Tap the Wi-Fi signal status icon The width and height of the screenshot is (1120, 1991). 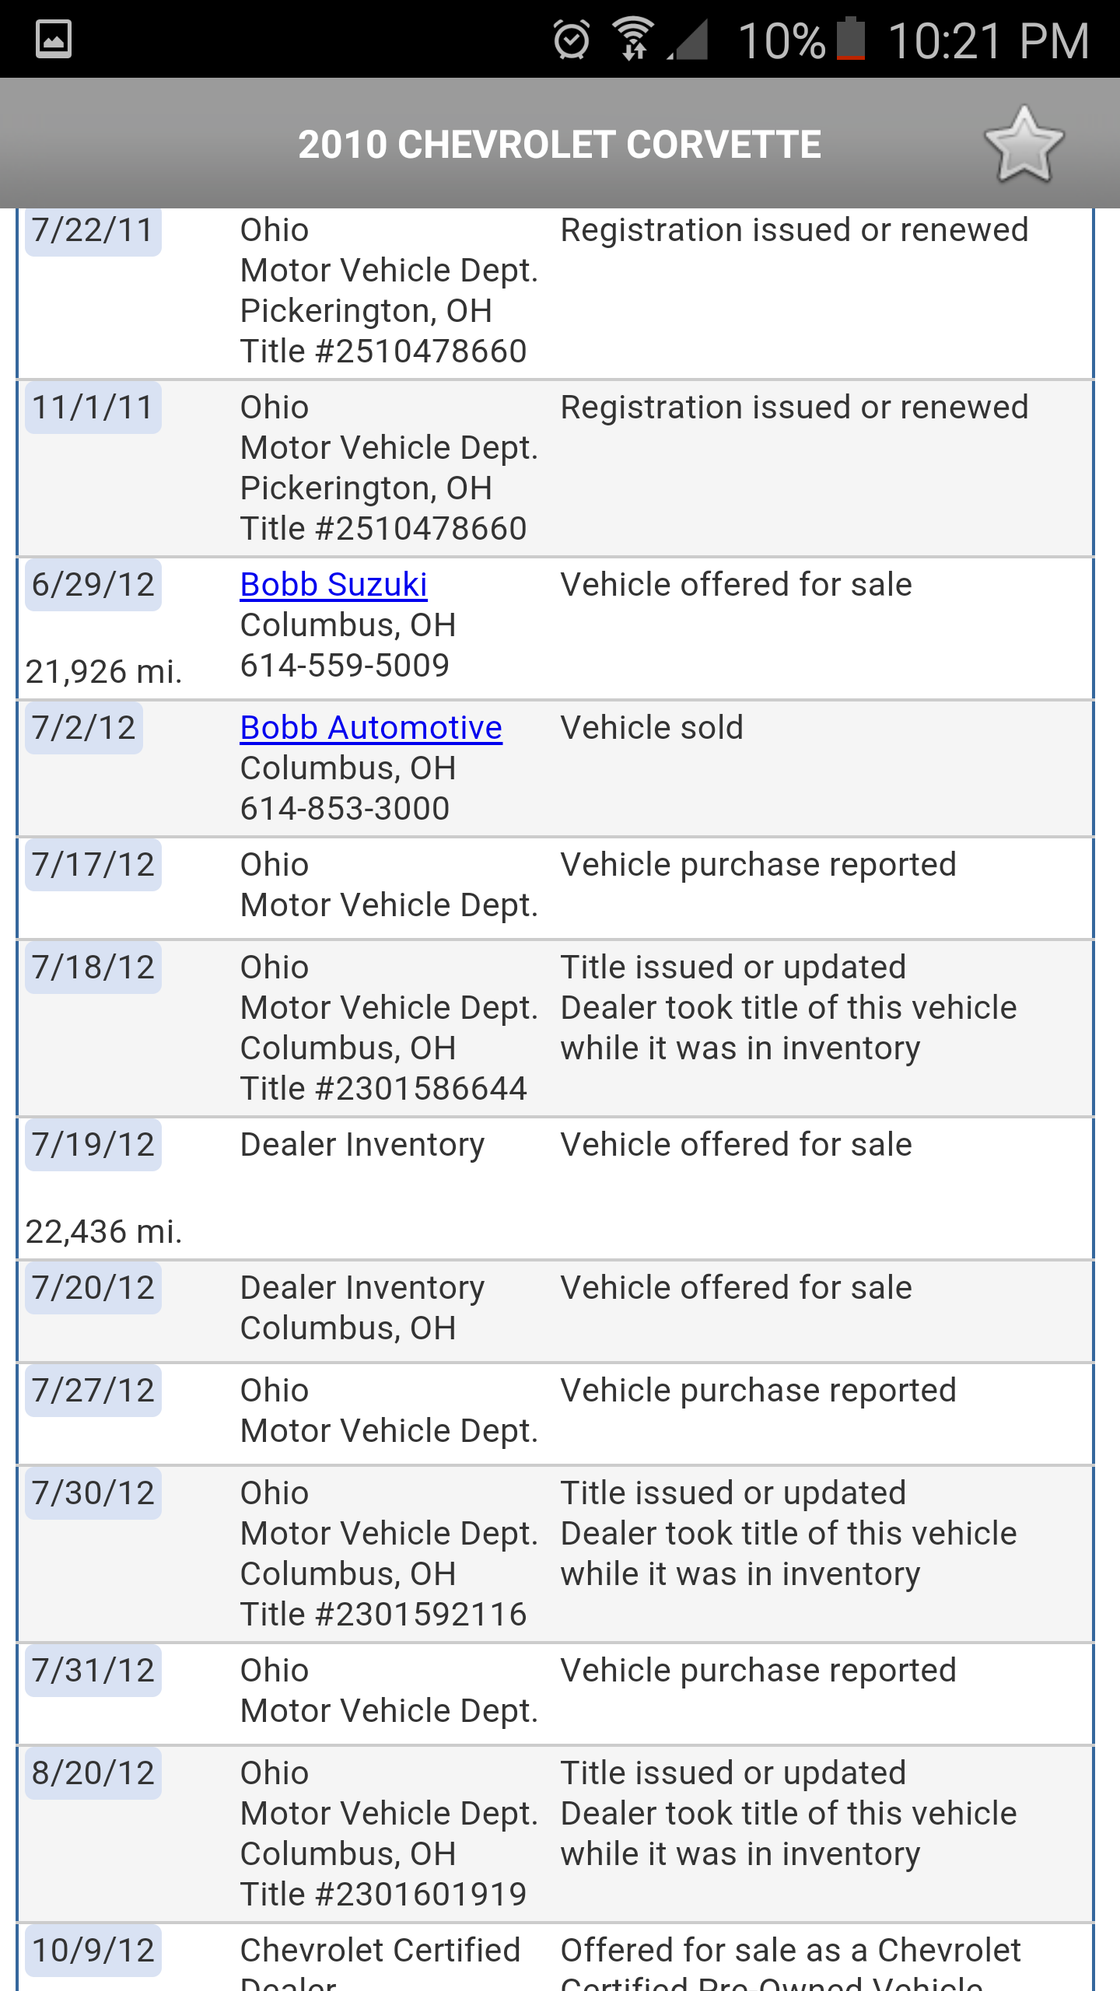(633, 40)
